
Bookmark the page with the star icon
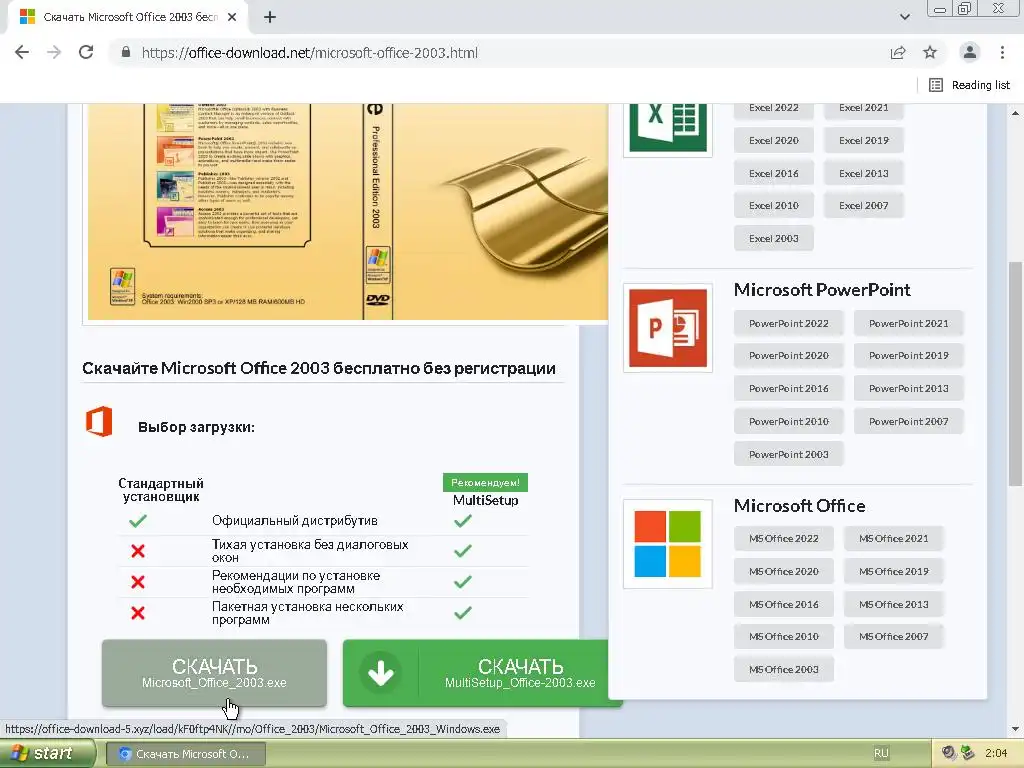(930, 52)
